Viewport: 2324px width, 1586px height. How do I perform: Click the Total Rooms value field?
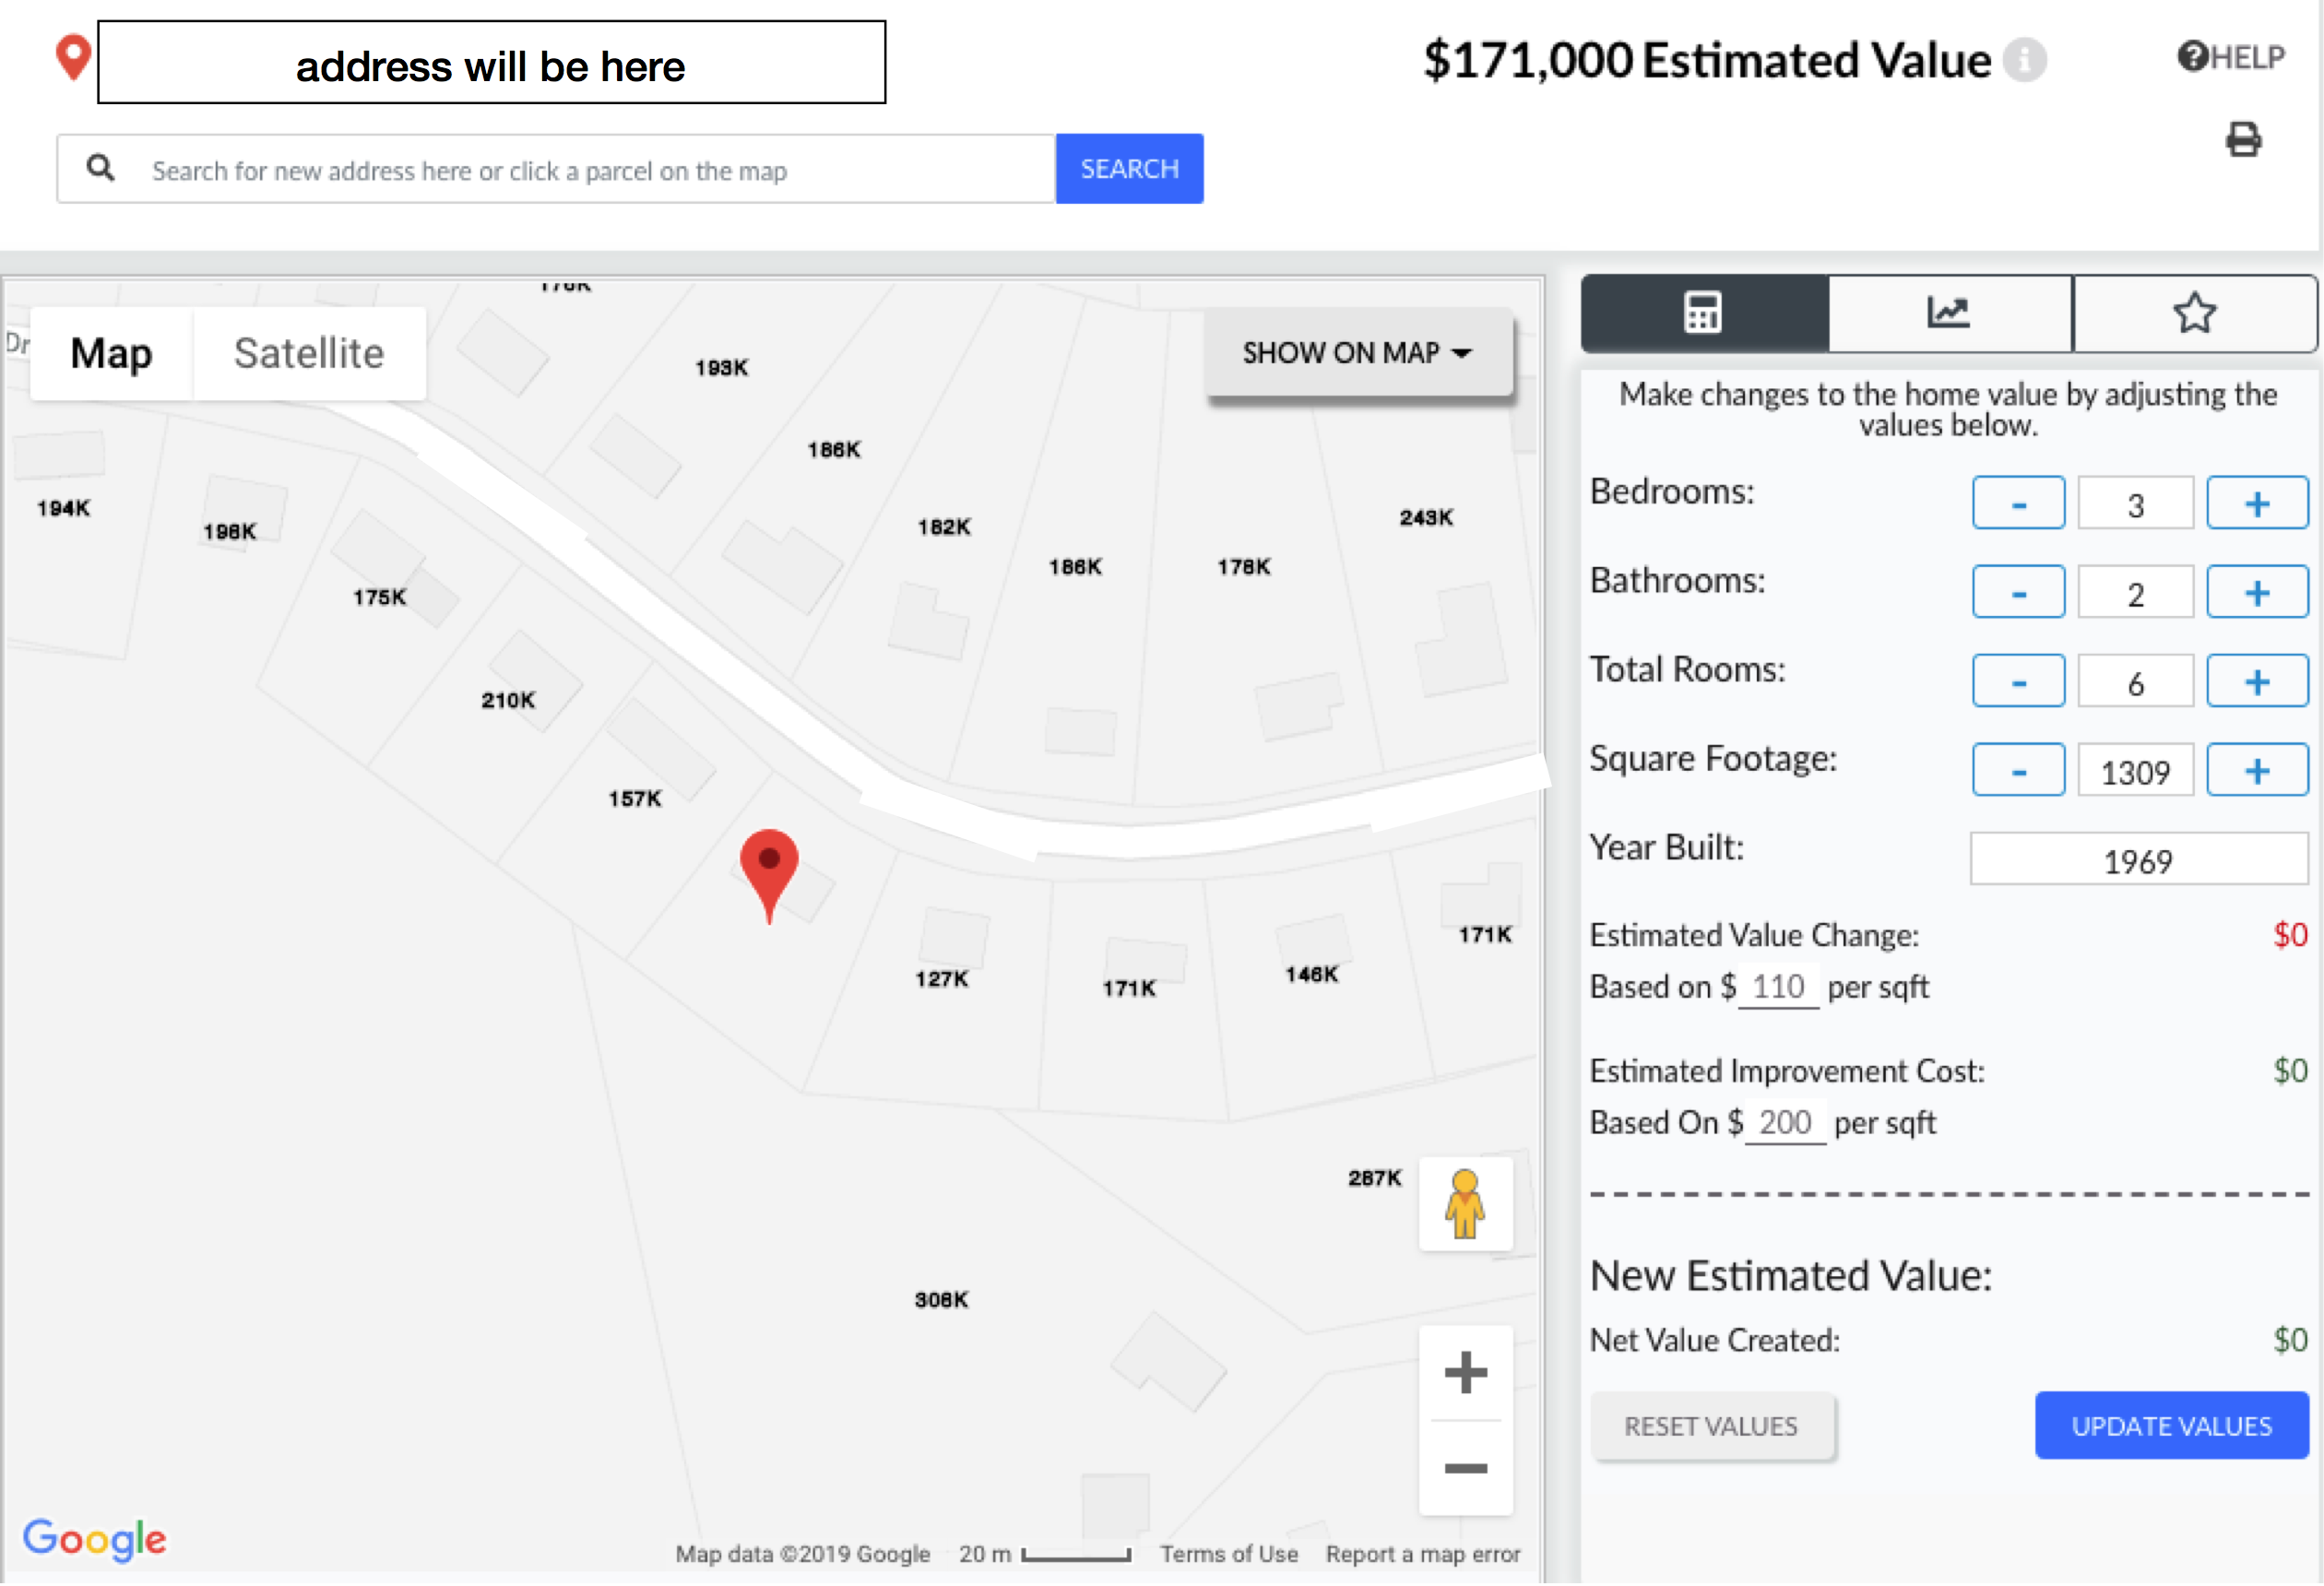pos(2136,682)
